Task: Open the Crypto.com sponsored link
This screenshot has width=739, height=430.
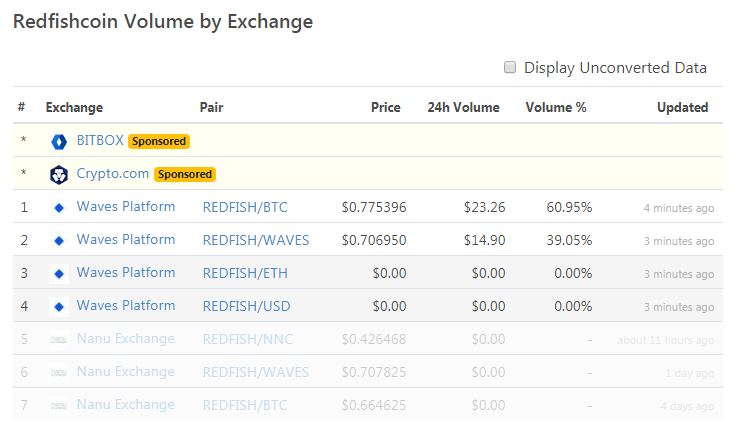Action: tap(112, 173)
